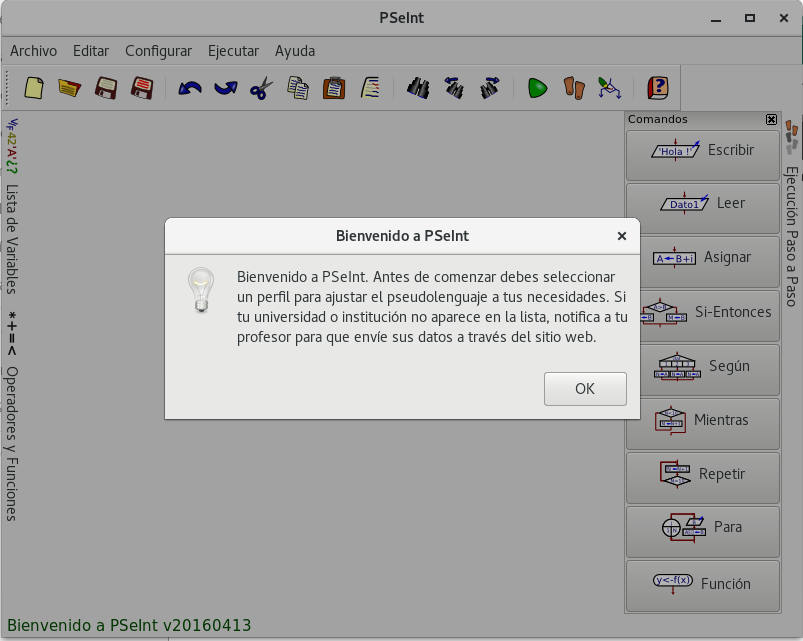This screenshot has height=641, width=803.
Task: Run the algorithm with the green play icon
Action: pyautogui.click(x=537, y=88)
